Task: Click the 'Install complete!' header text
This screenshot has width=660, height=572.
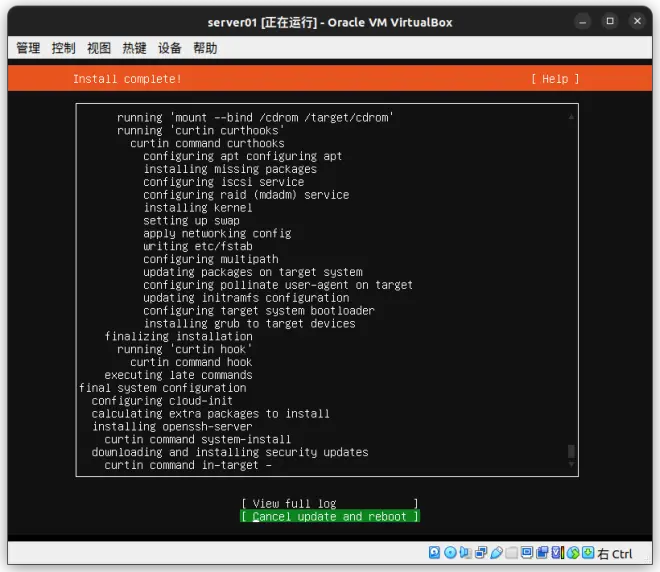Action: click(x=127, y=79)
